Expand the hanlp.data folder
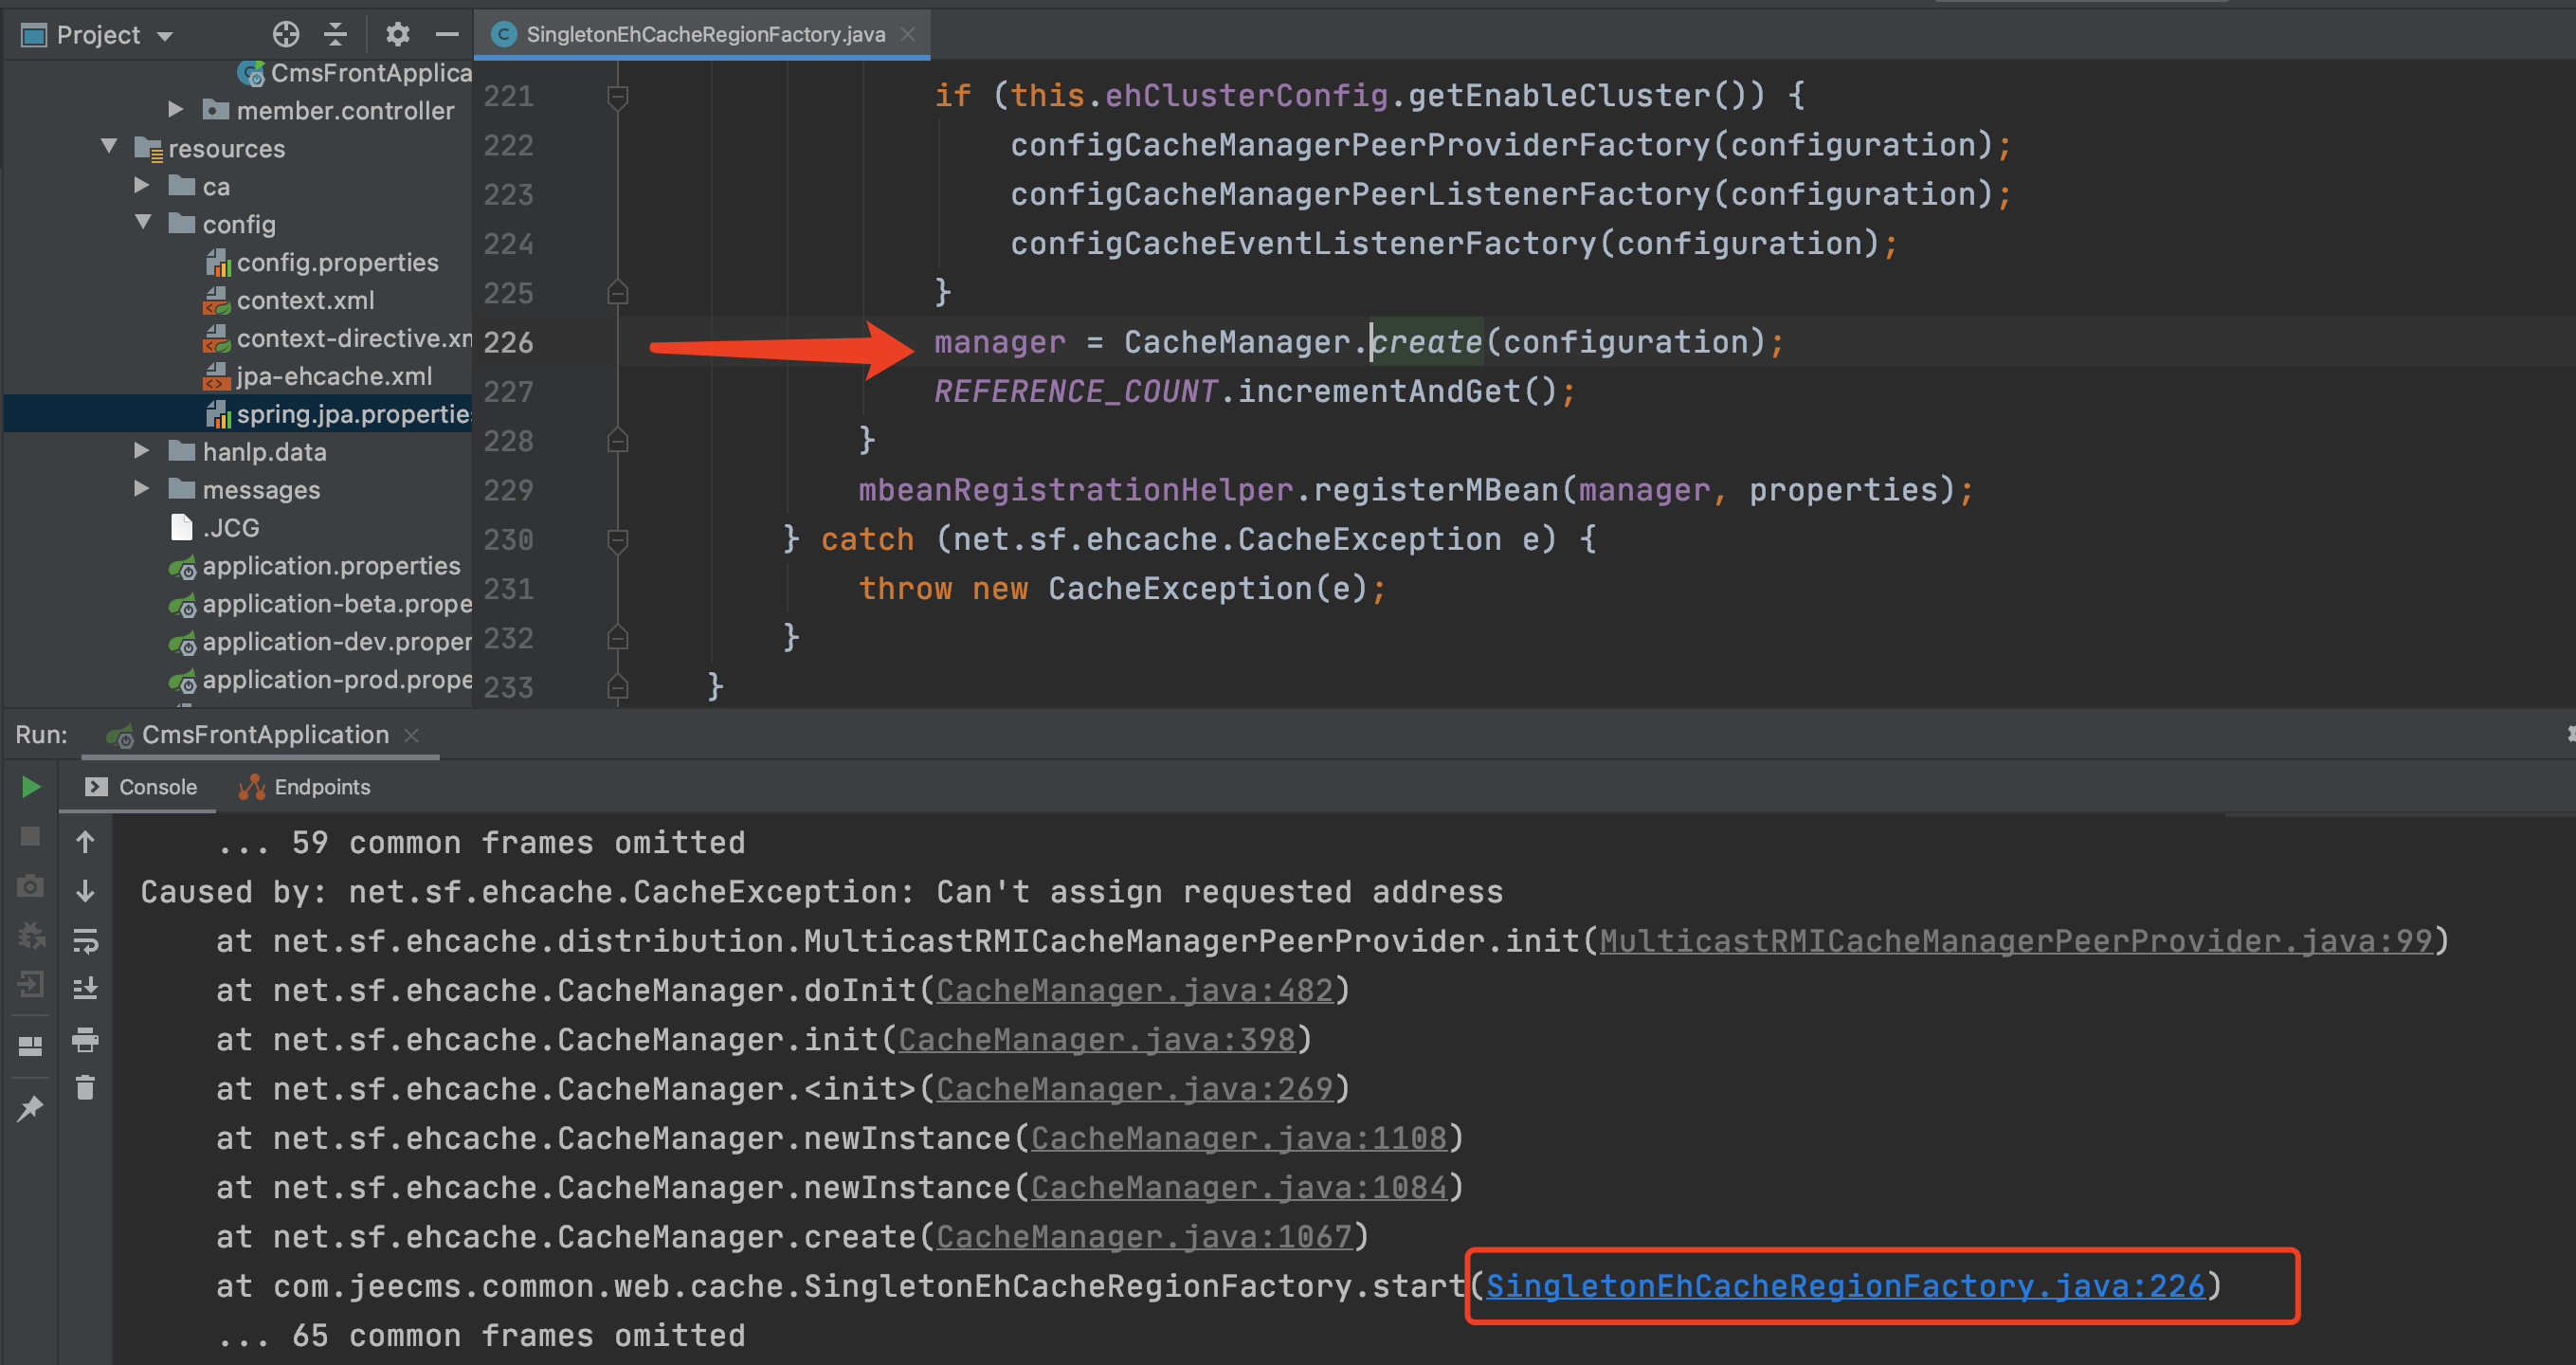 coord(142,451)
